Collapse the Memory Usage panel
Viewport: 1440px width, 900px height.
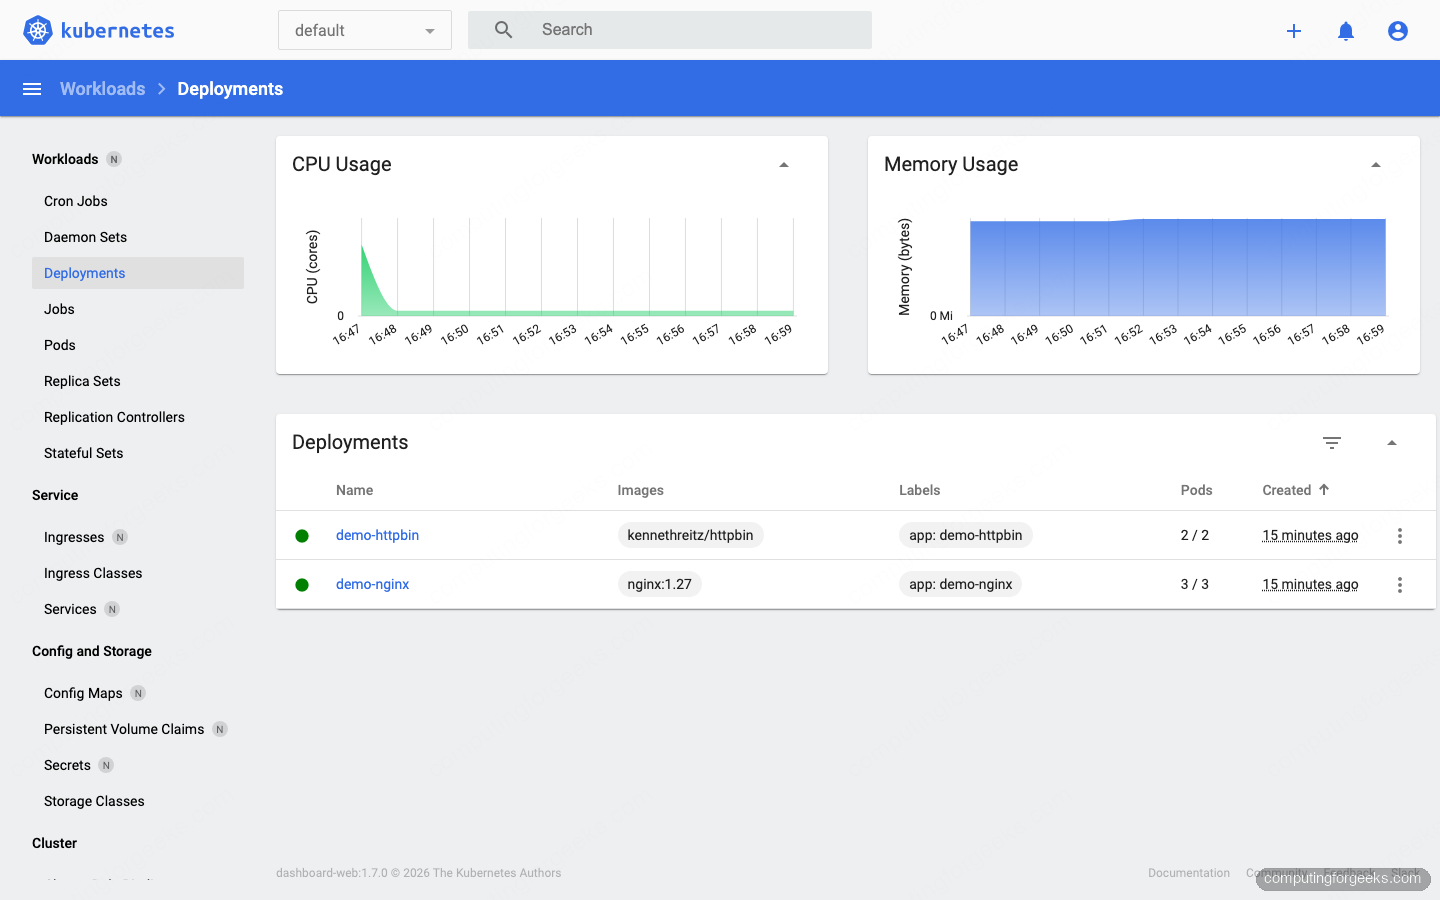click(1375, 162)
